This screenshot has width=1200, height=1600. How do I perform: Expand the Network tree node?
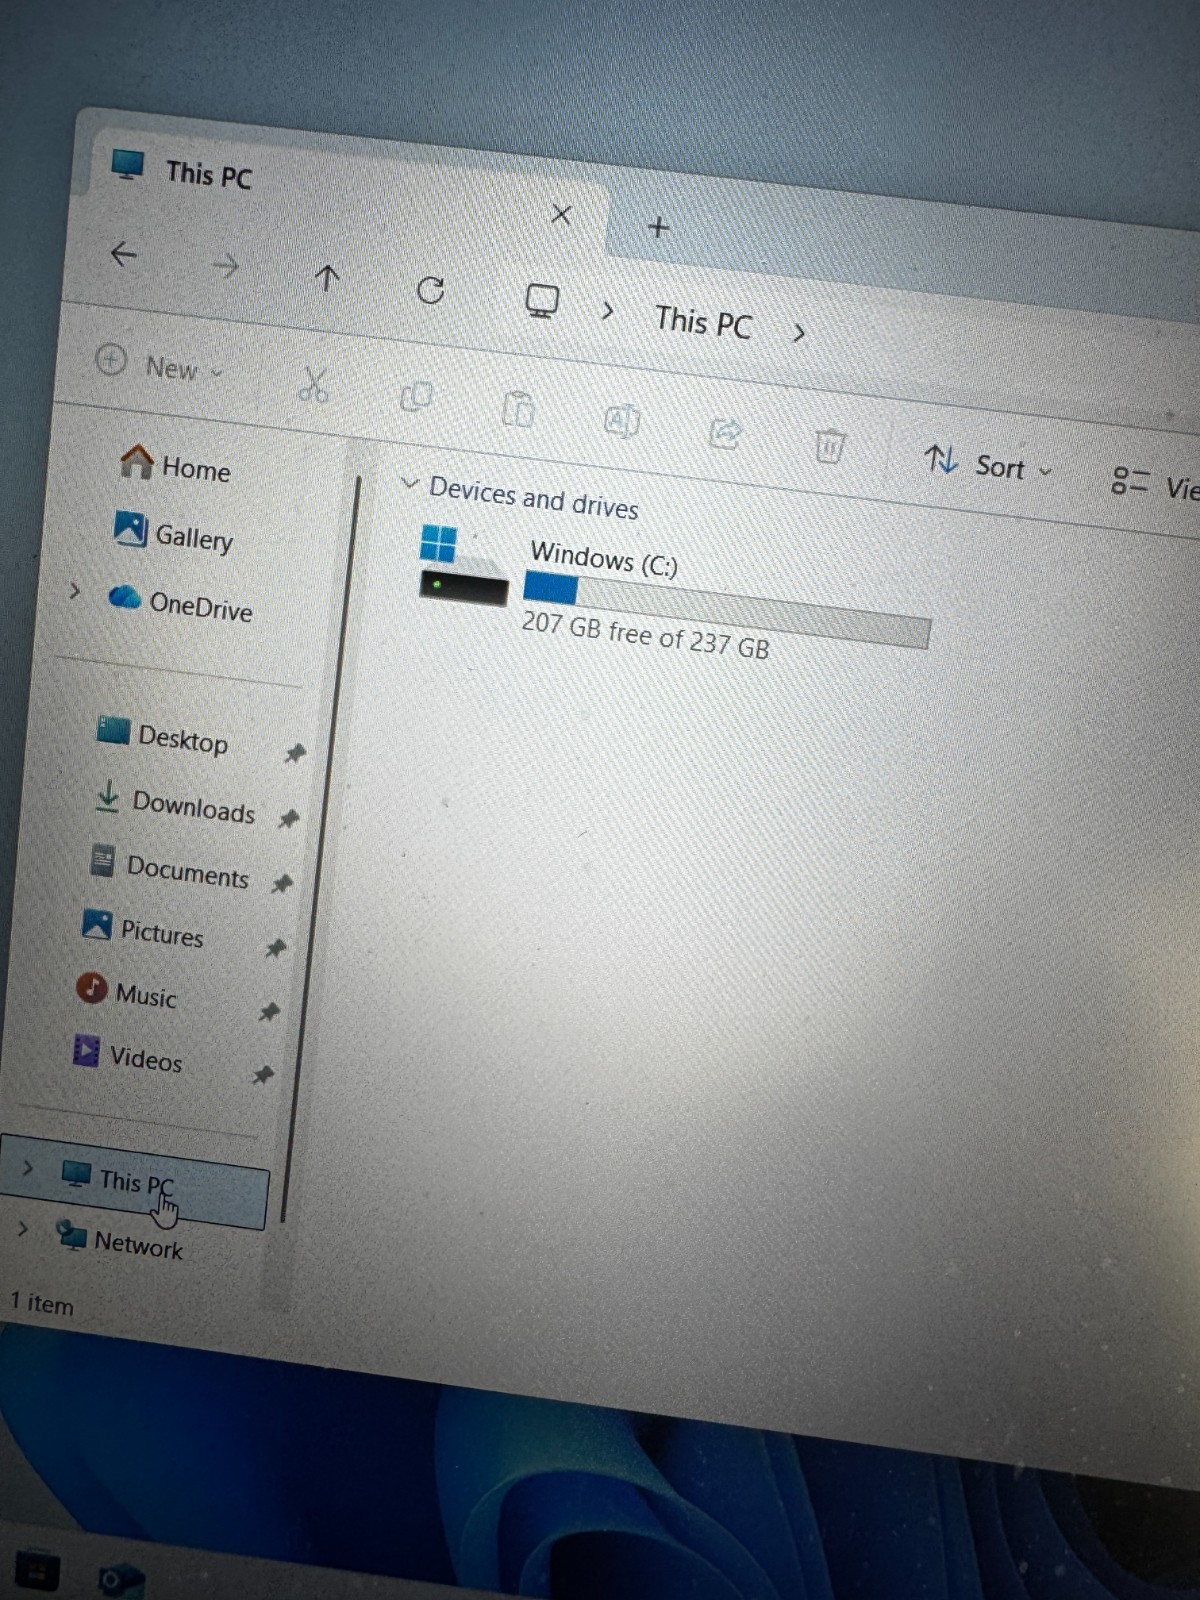click(23, 1228)
